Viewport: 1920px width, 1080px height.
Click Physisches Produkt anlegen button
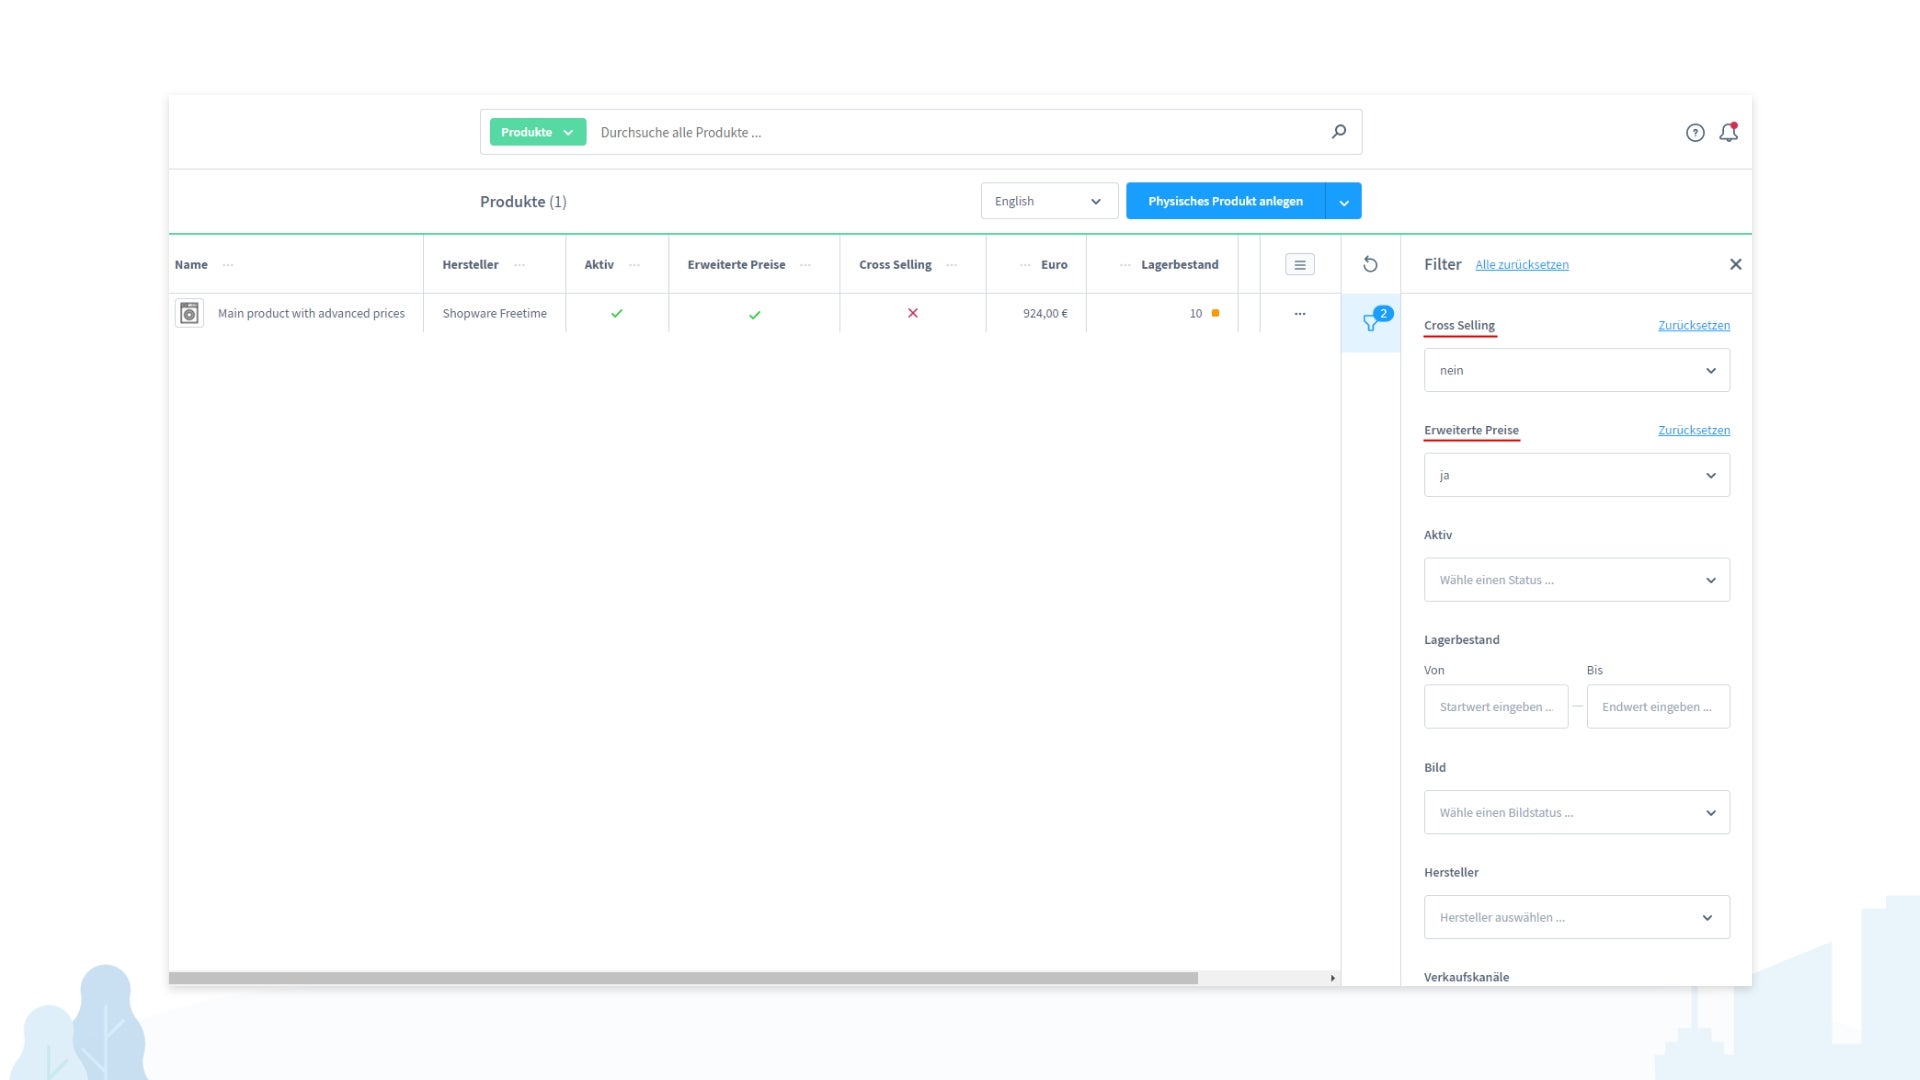(x=1225, y=201)
